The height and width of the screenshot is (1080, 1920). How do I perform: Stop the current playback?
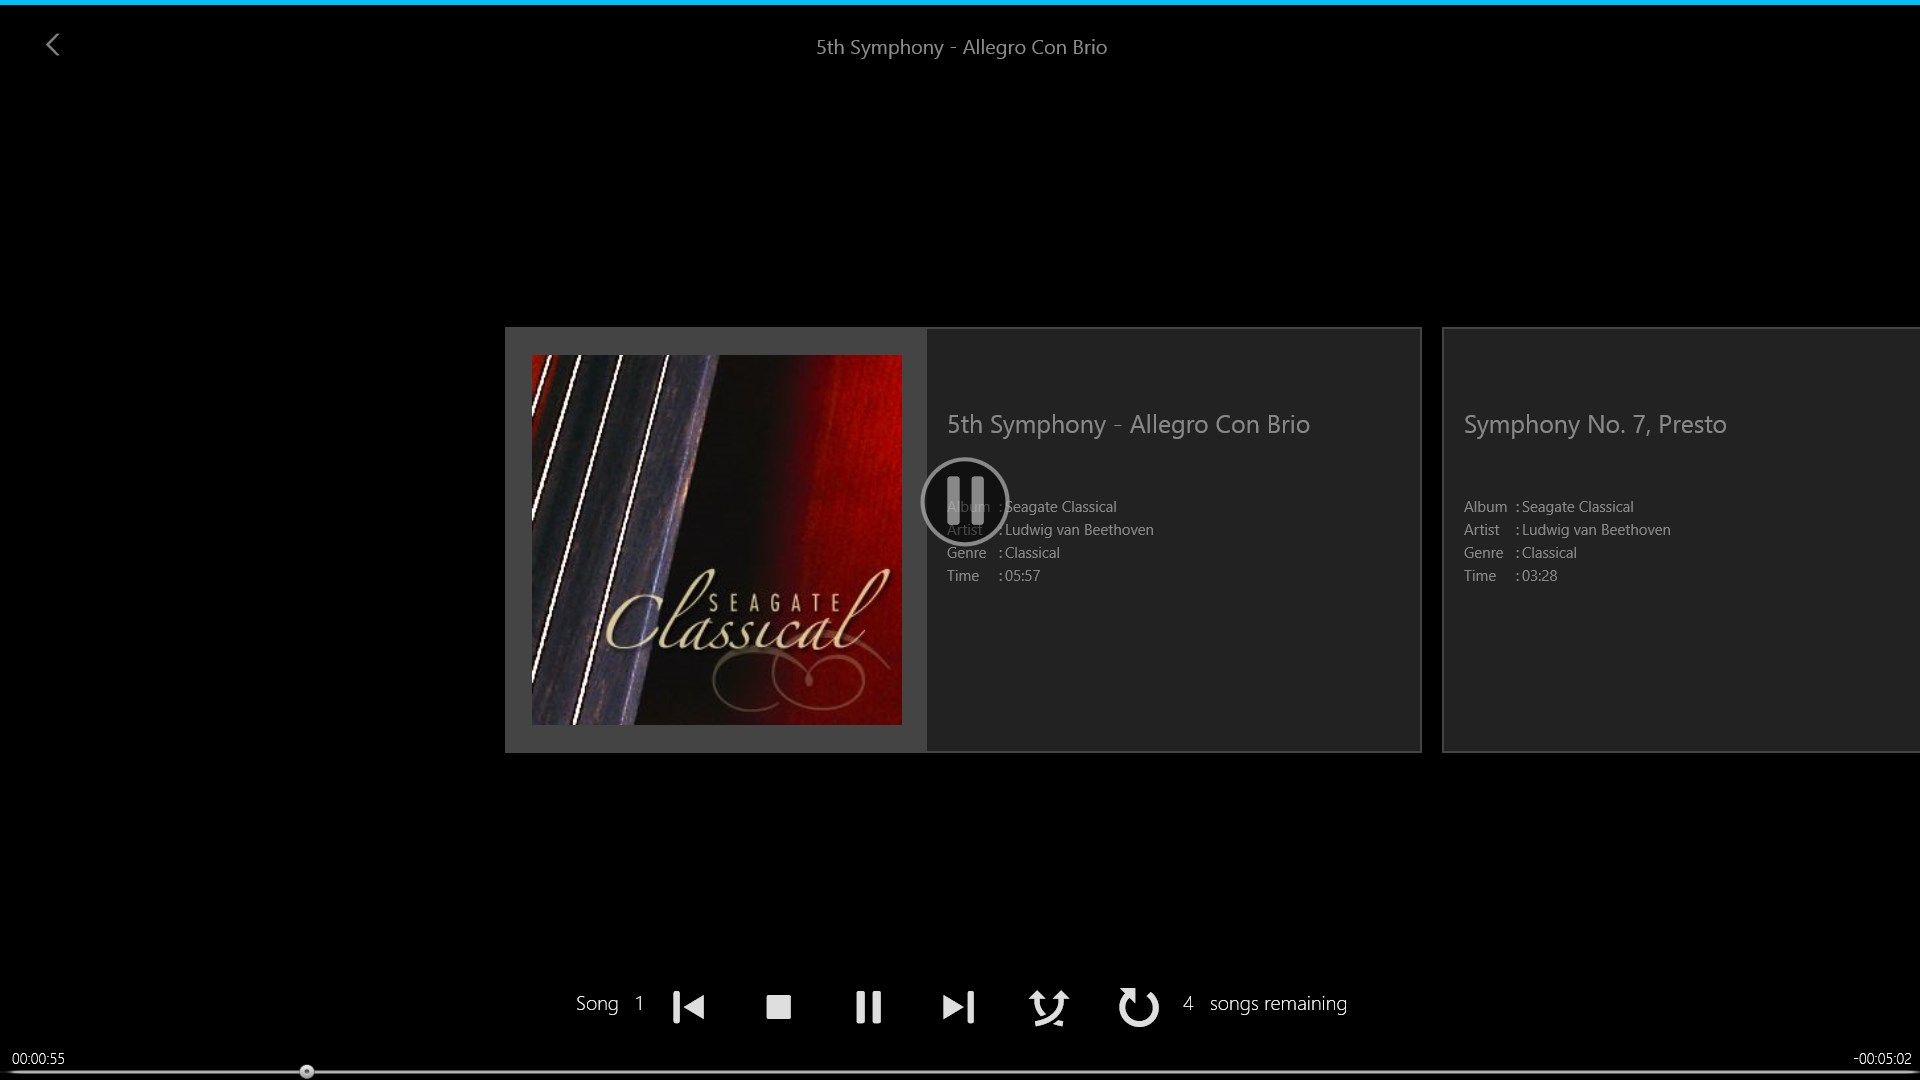[x=778, y=1007]
